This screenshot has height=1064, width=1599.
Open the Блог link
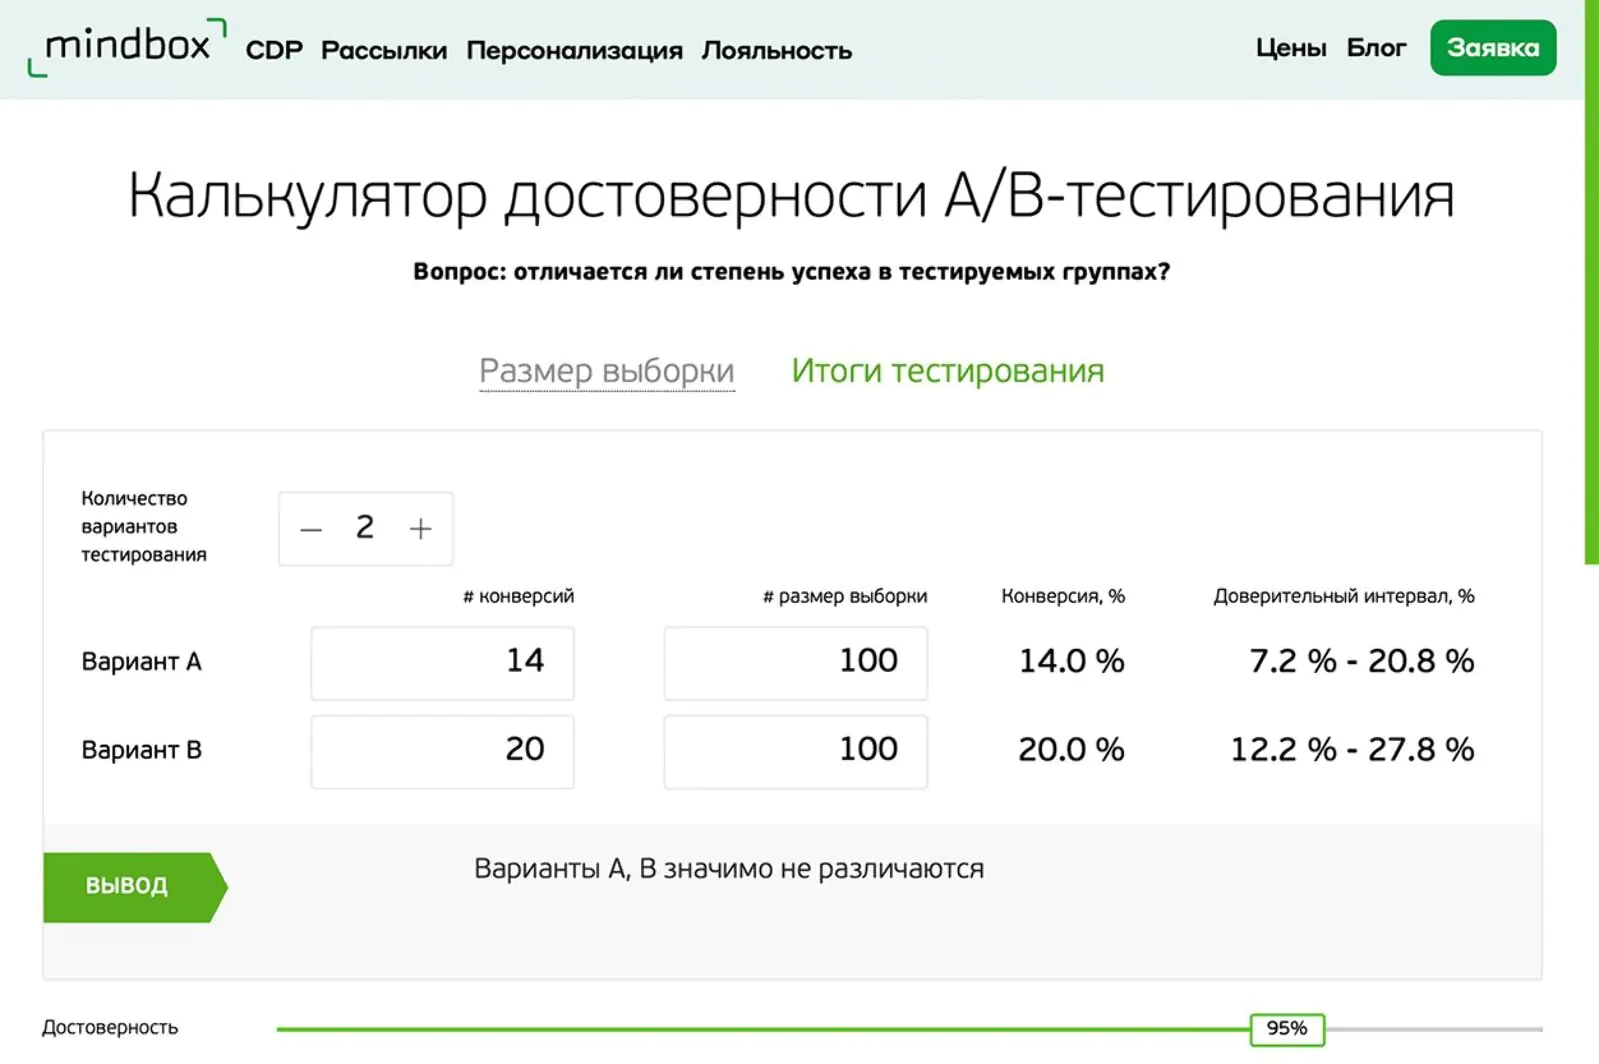click(x=1376, y=48)
